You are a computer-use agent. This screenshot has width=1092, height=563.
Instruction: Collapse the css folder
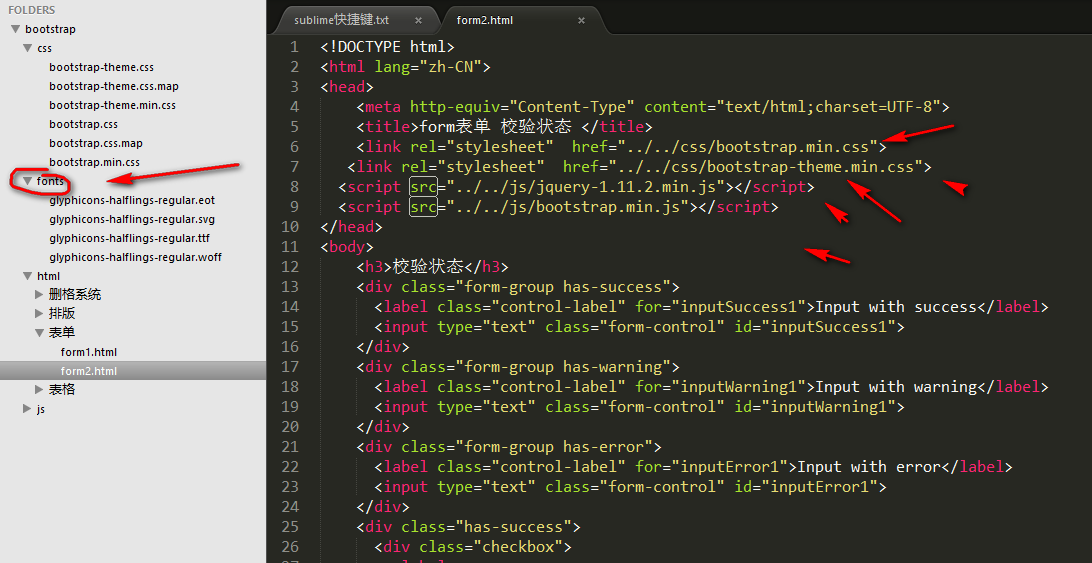(27, 48)
